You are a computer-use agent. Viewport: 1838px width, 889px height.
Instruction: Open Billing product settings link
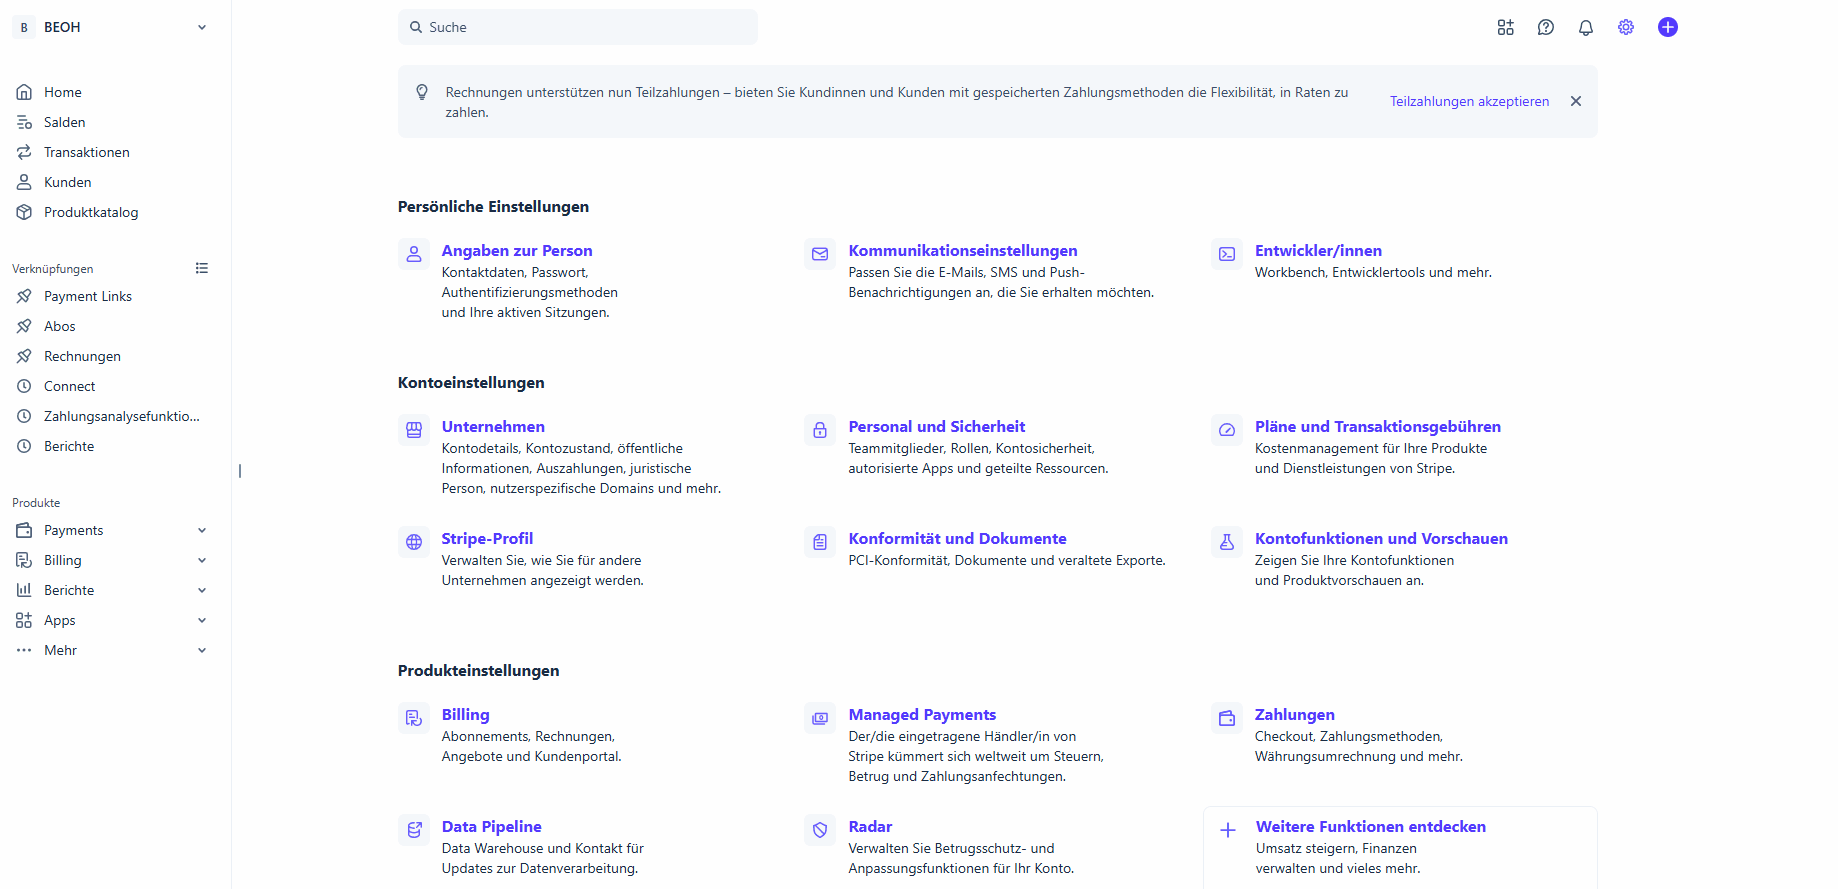[466, 714]
